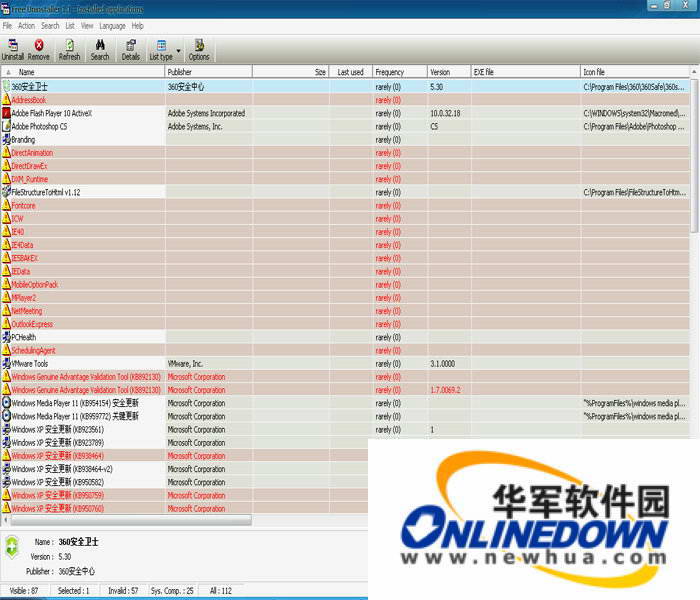The image size is (700, 600).
Task: Click the warning icon beside OutlookExpress
Action: click(6, 324)
